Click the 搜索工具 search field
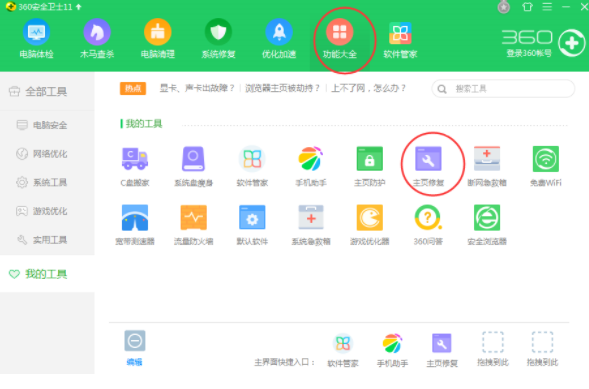The image size is (589, 389). point(503,89)
